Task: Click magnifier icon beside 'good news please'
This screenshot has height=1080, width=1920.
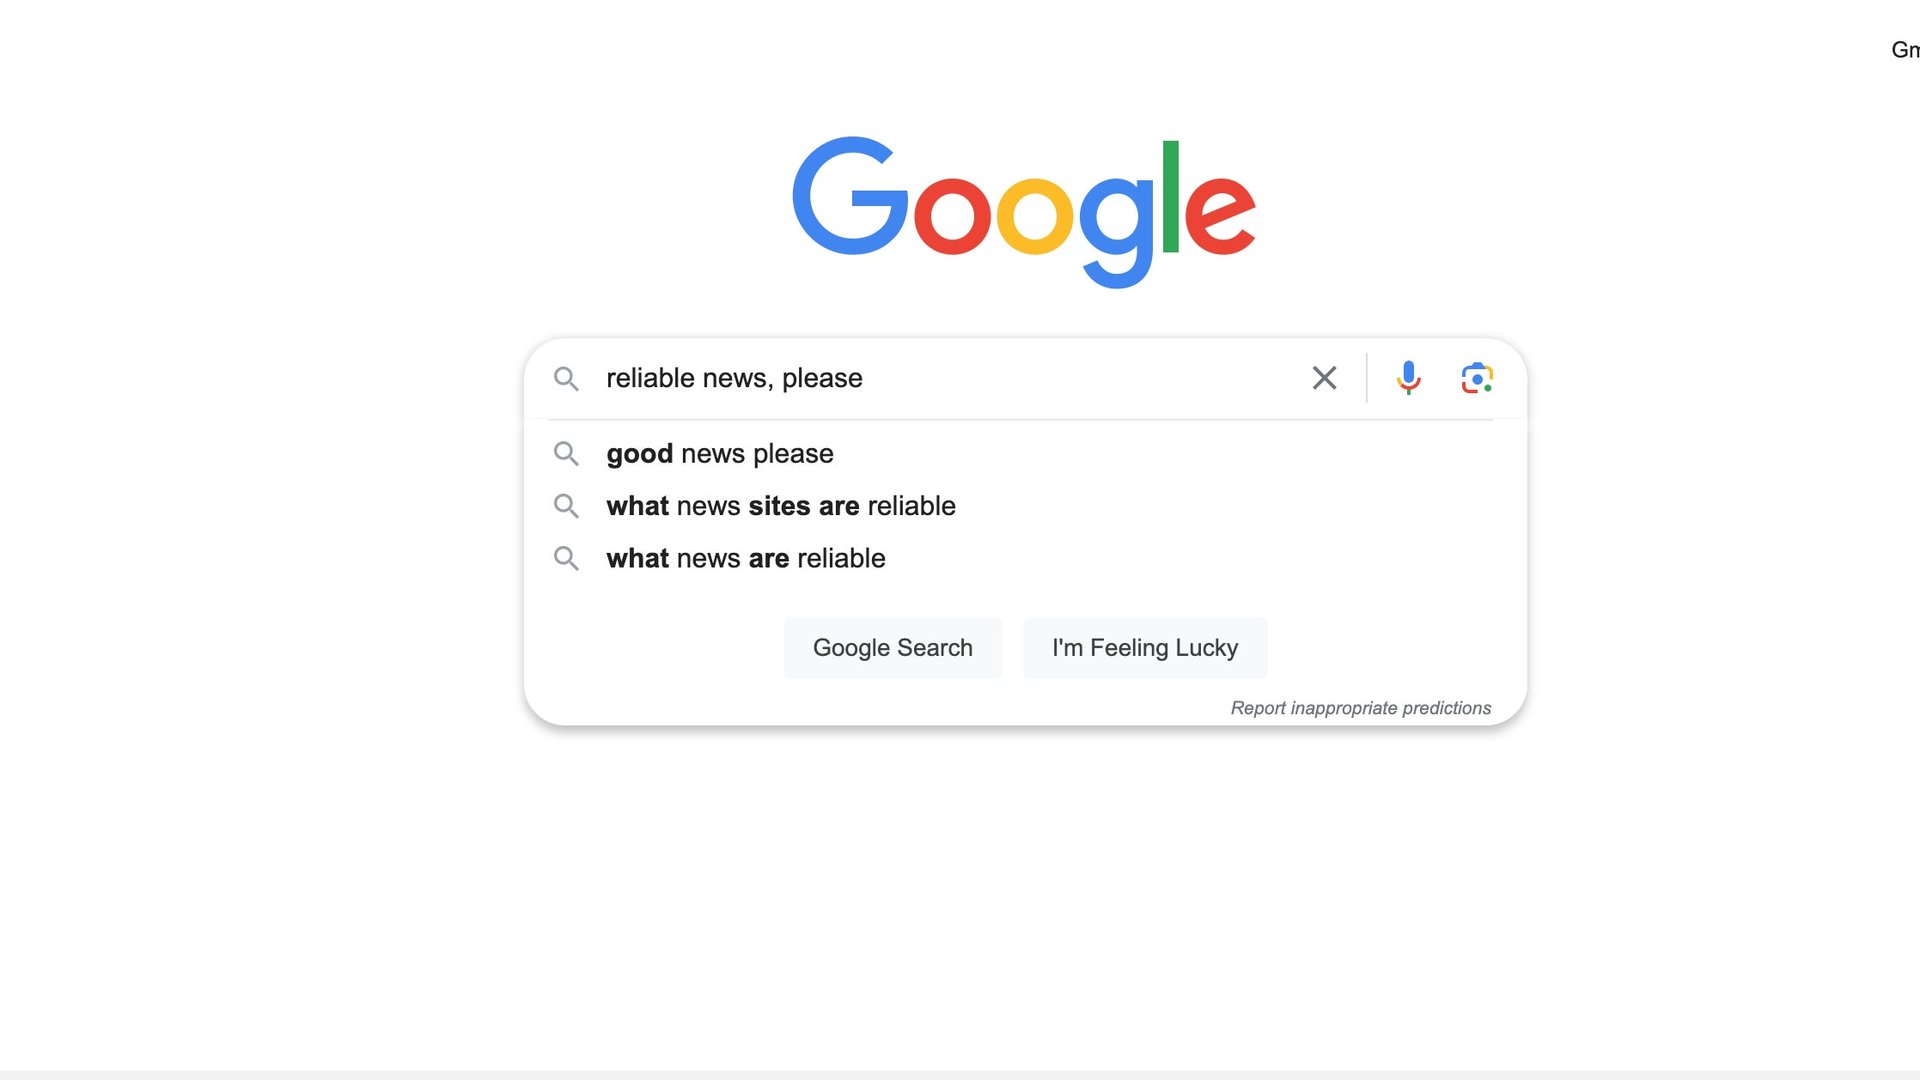Action: pos(566,454)
